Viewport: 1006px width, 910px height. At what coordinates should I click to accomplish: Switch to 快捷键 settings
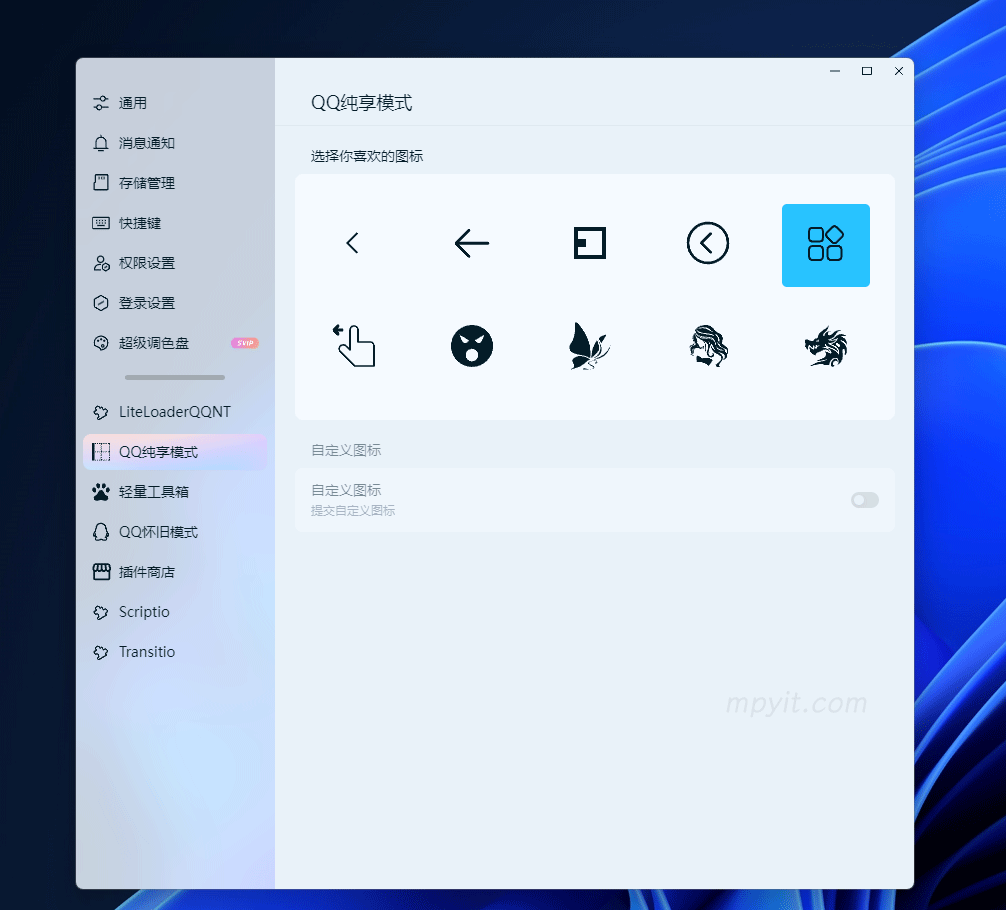pyautogui.click(x=175, y=223)
